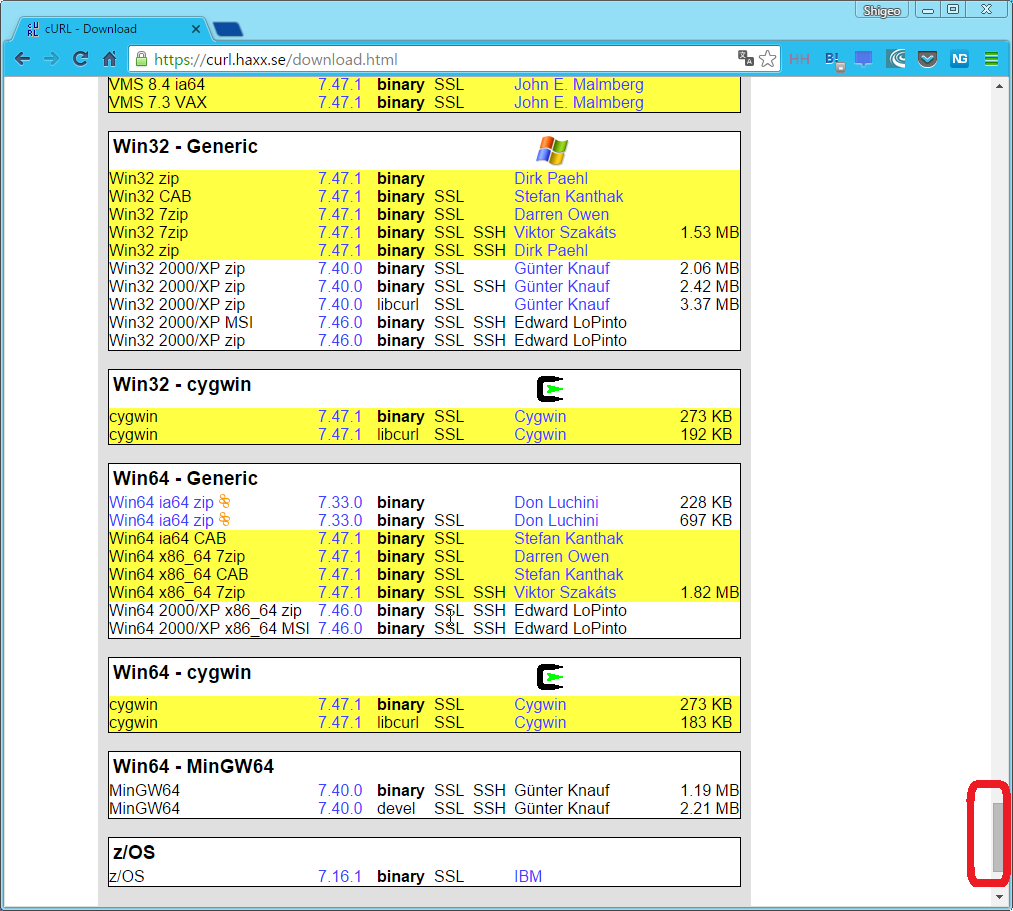This screenshot has width=1013, height=911.
Task: Open the Stefan Kanthak link in the Win32 CAB row
Action: tap(569, 196)
